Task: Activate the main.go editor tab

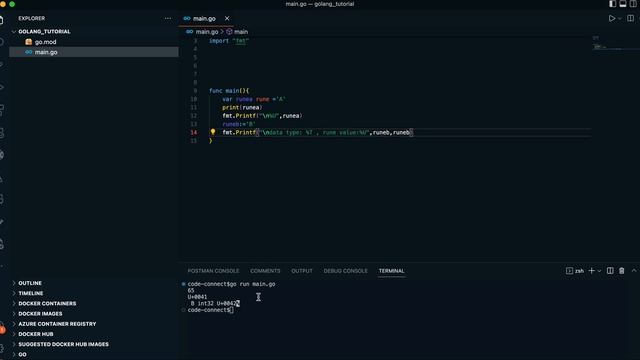Action: point(204,18)
